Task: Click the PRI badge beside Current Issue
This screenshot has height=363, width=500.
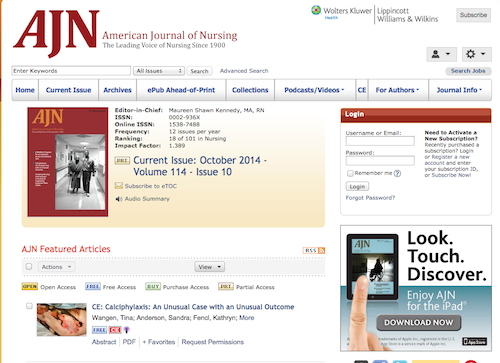Action: click(x=122, y=161)
